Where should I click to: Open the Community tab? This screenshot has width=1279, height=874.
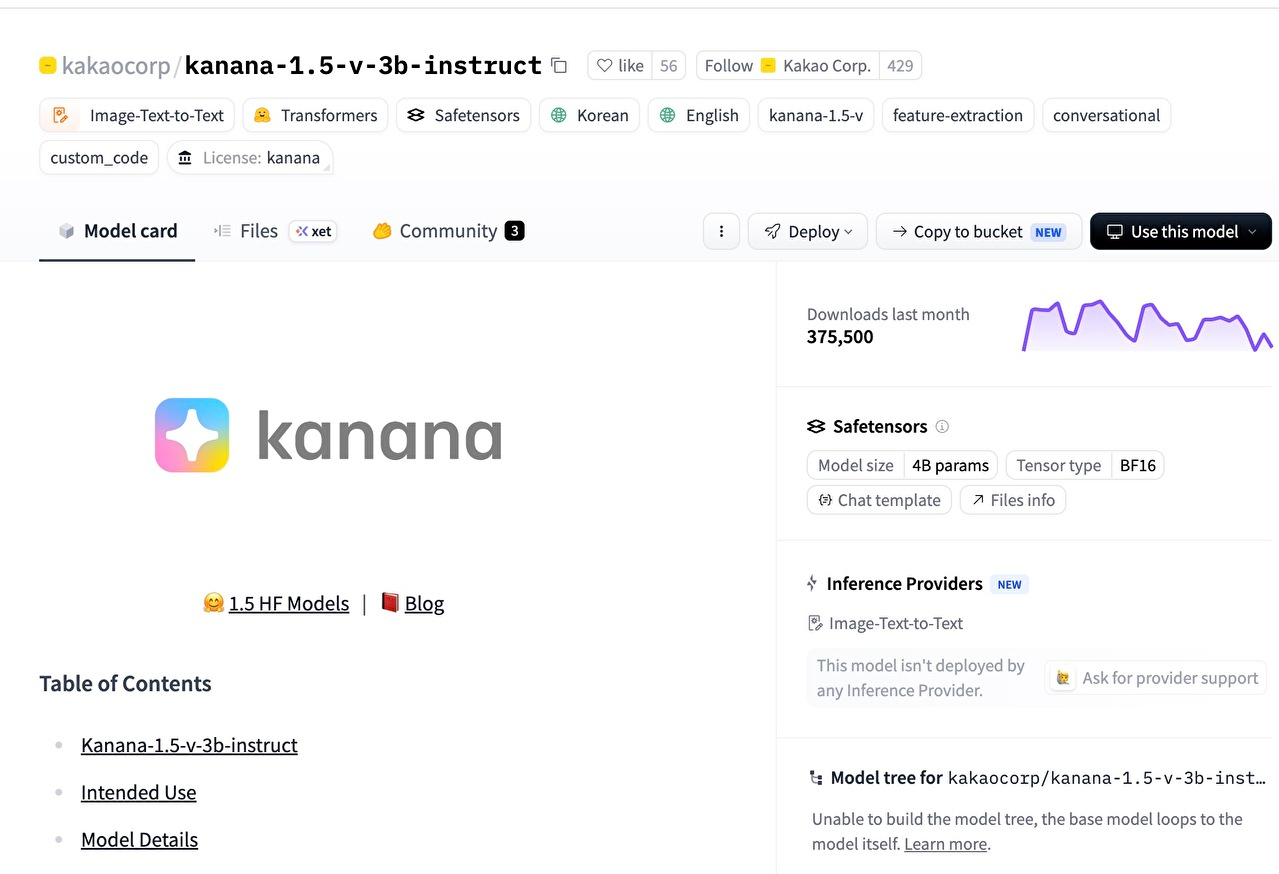tap(448, 231)
